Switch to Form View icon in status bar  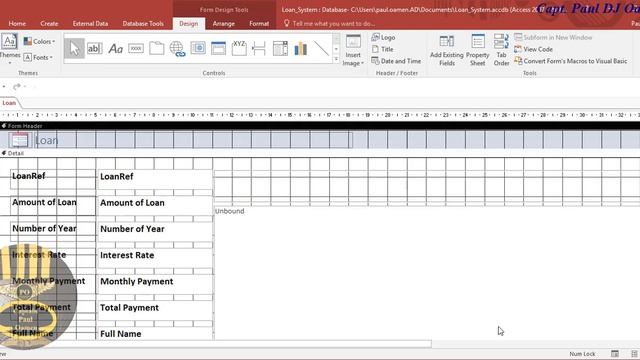[x=615, y=353]
